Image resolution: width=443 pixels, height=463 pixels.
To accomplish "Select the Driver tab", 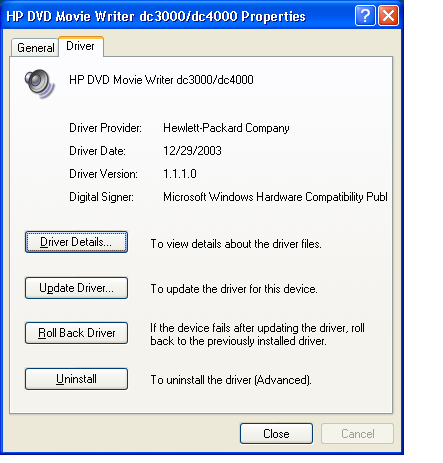I will (x=81, y=46).
